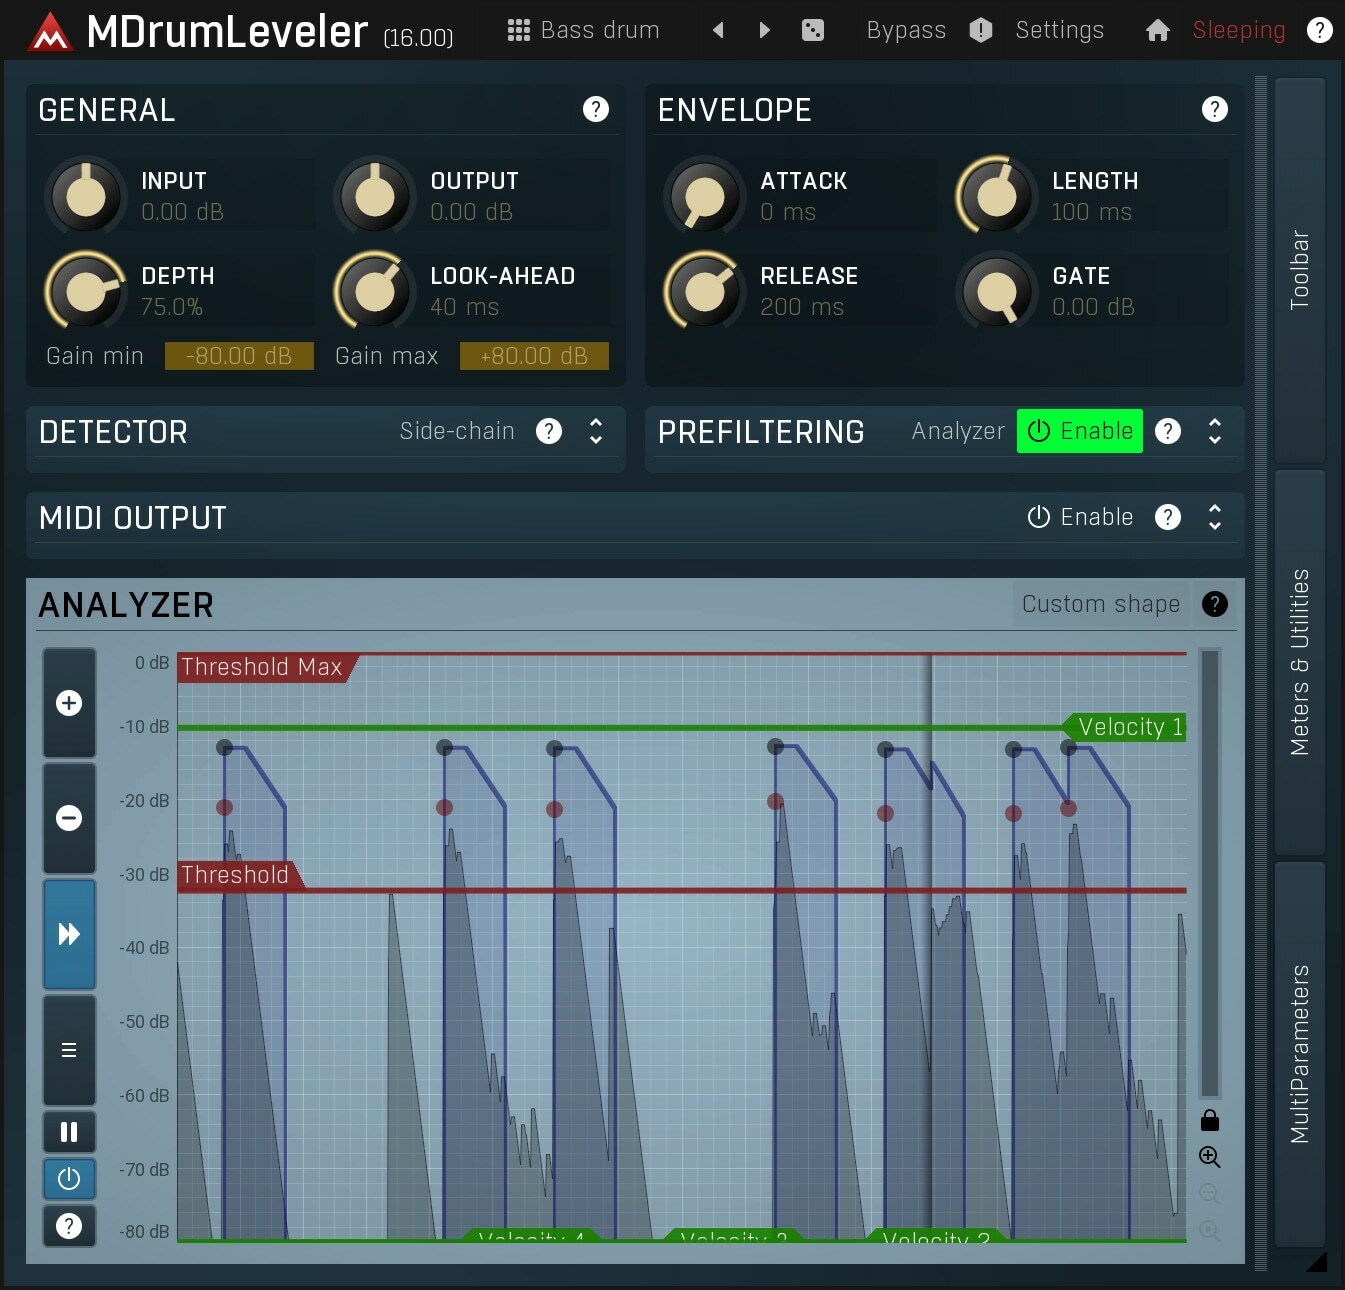Screen dimensions: 1345x1290
Task: Click the lock icon beside the Analyzer scrollbar
Action: pos(1209,1120)
